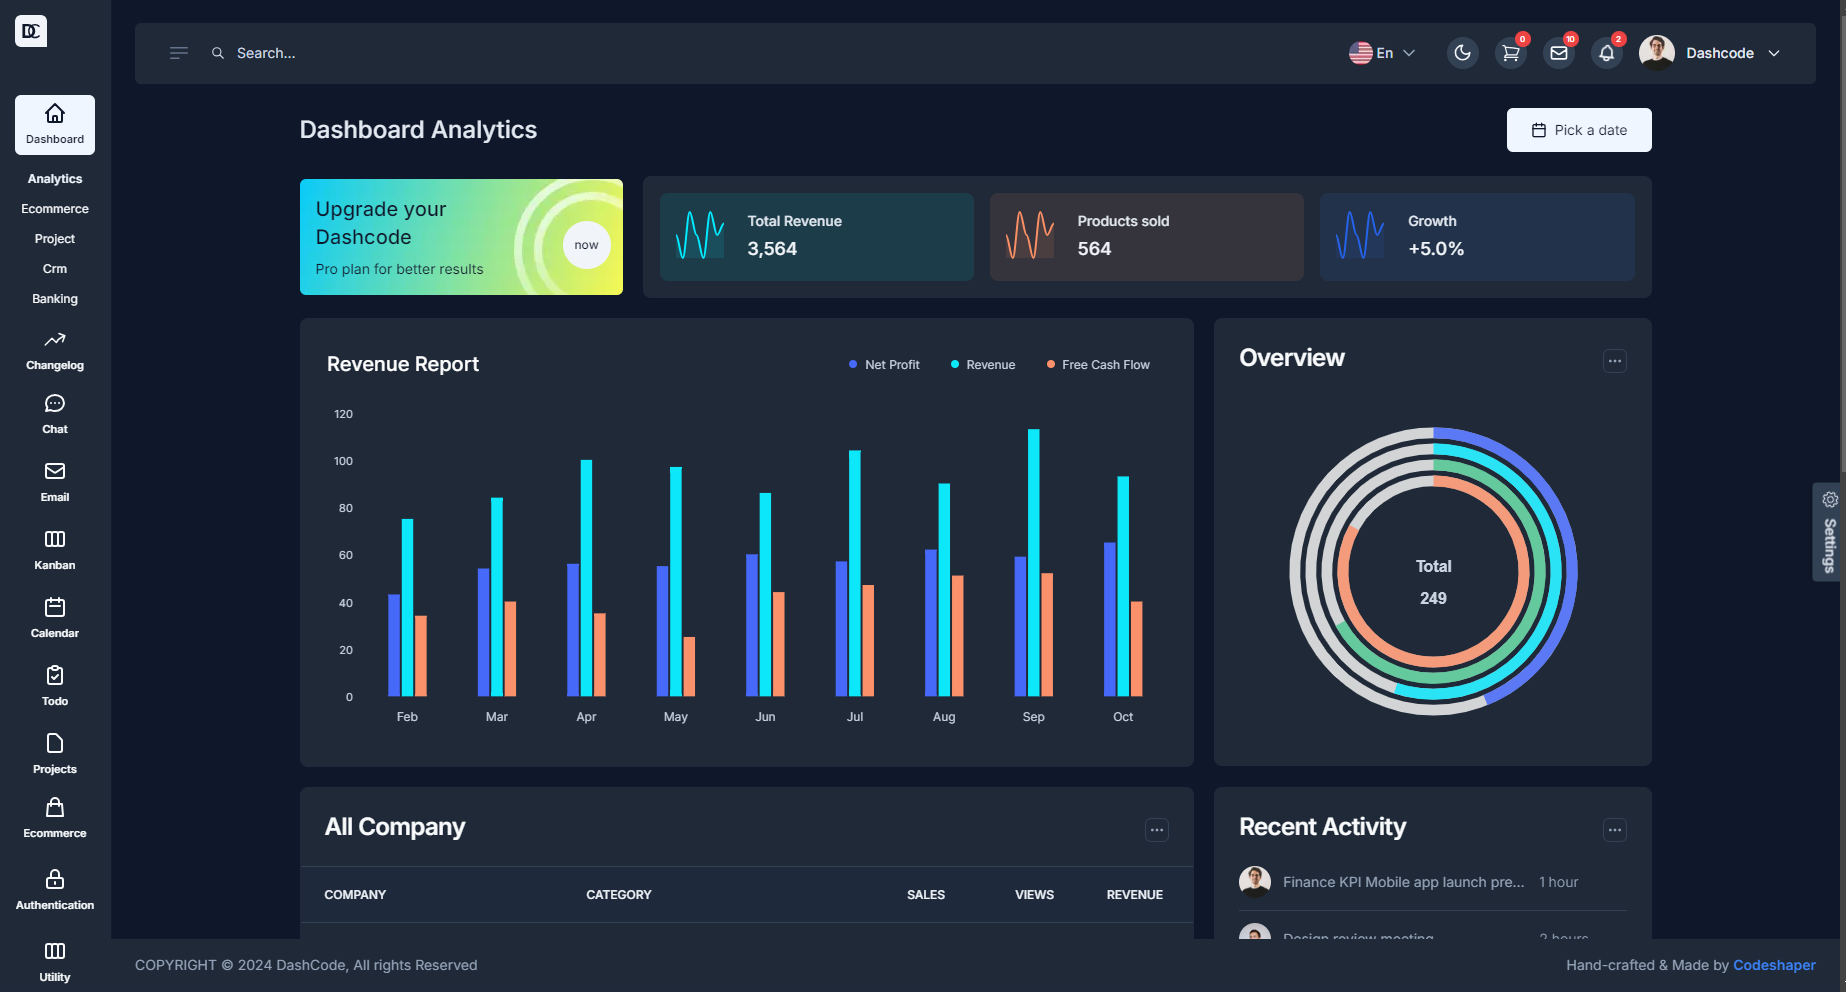1846x992 pixels.
Task: Open the Projects file icon
Action: click(55, 743)
